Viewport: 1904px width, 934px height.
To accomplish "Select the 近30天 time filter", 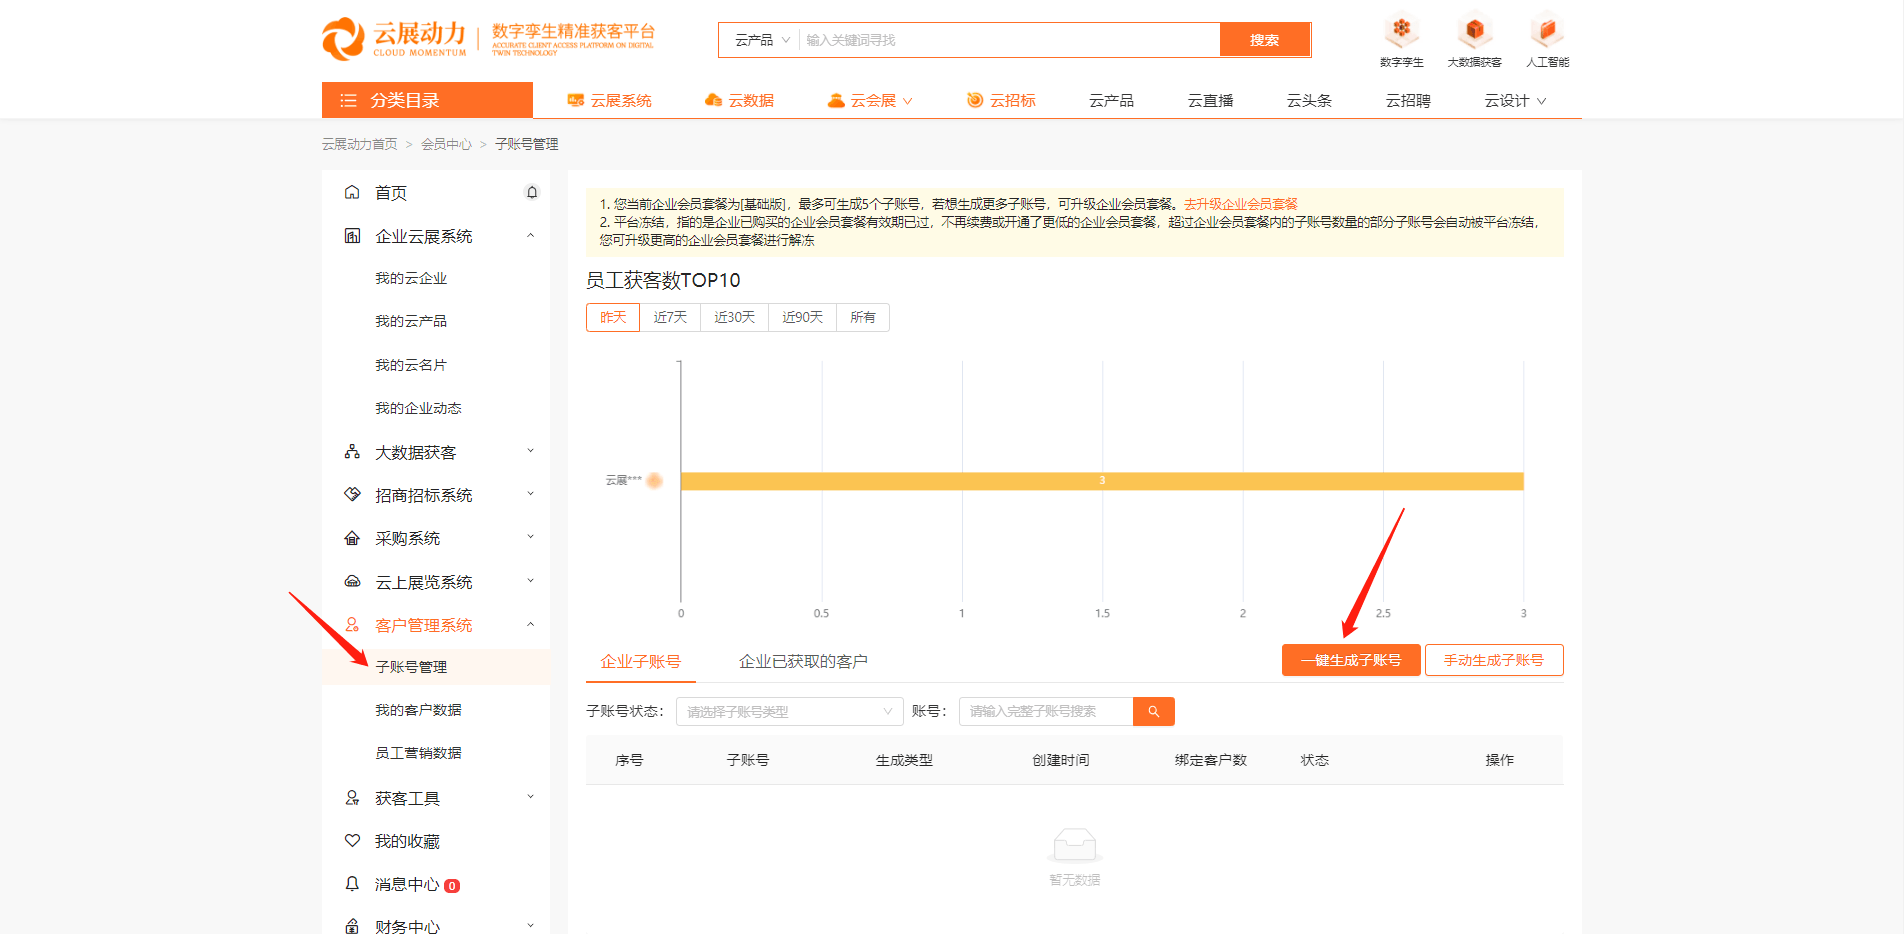I will (x=734, y=317).
